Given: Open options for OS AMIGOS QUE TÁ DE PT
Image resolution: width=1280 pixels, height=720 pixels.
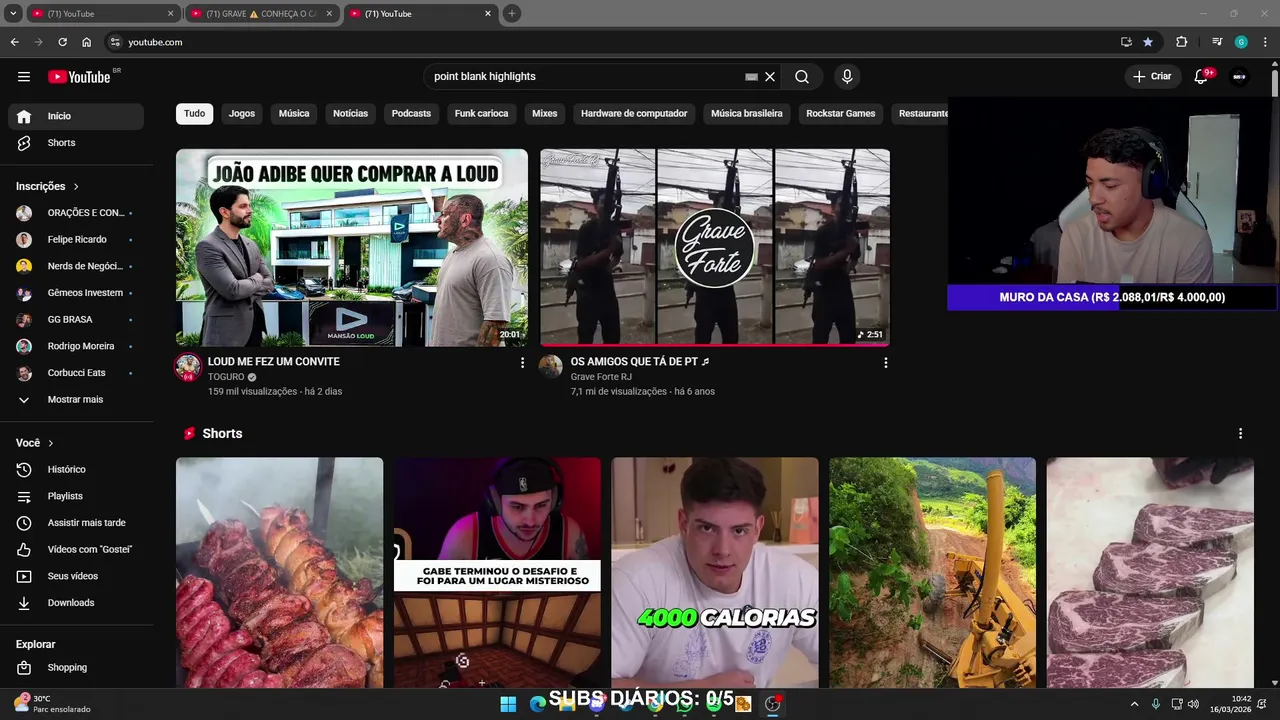Looking at the screenshot, I should [885, 363].
